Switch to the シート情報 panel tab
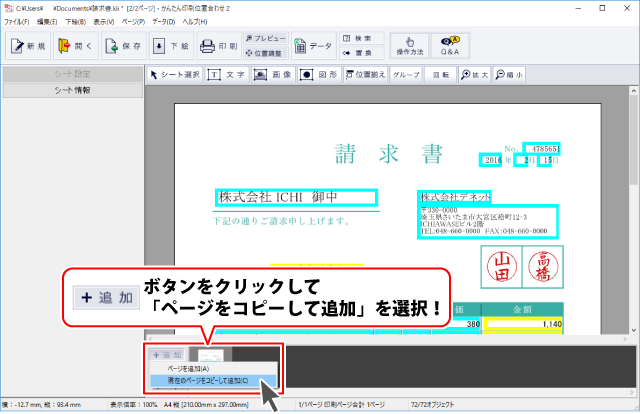Screen dimensions: 640x414 pos(72,90)
